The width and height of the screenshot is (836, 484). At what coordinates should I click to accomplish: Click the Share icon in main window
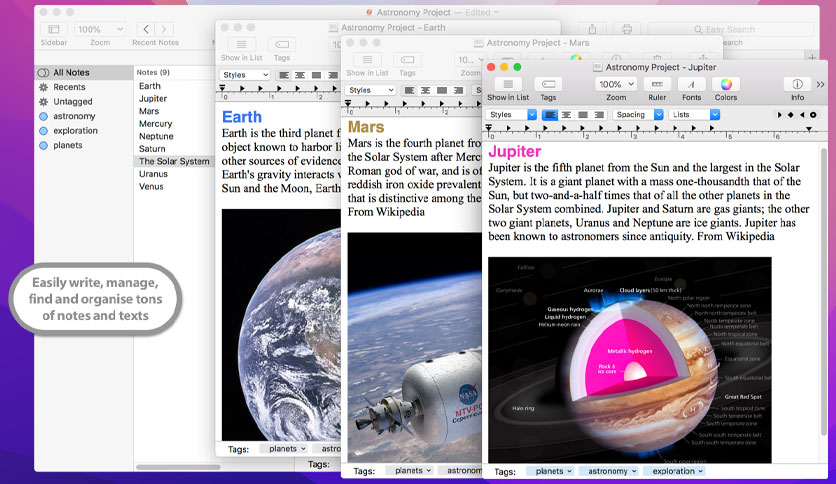point(592,29)
